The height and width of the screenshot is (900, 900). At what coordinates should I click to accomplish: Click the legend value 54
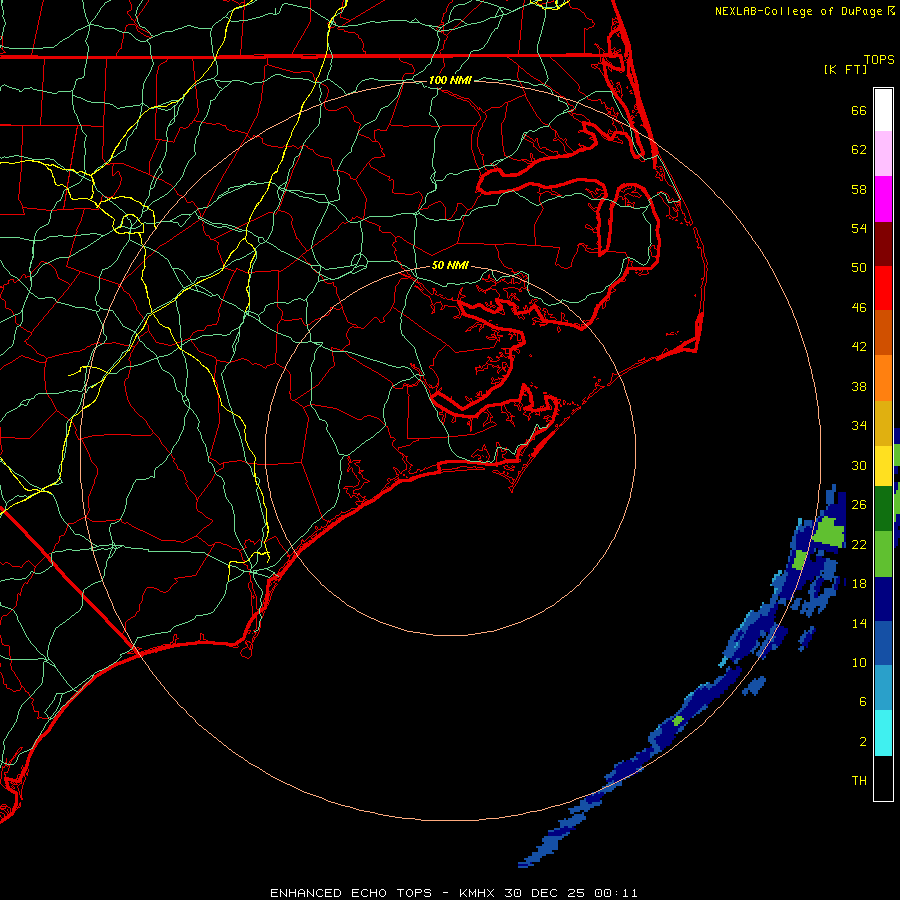tap(859, 228)
